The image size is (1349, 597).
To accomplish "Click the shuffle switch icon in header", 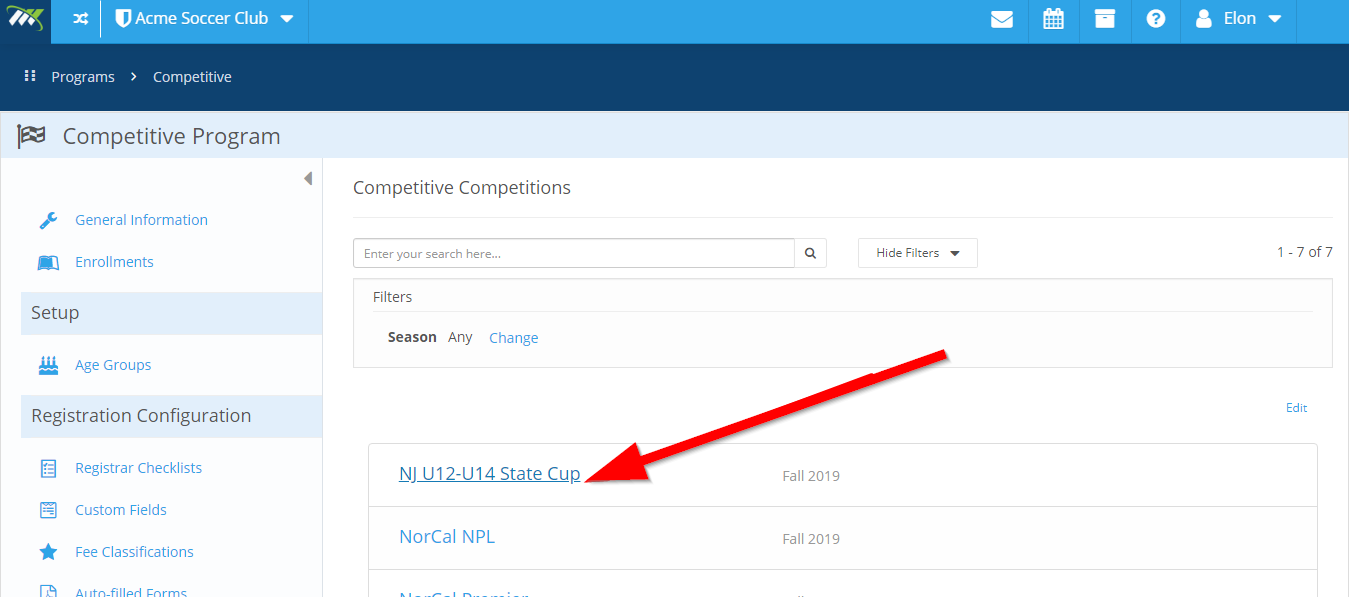I will point(81,19).
